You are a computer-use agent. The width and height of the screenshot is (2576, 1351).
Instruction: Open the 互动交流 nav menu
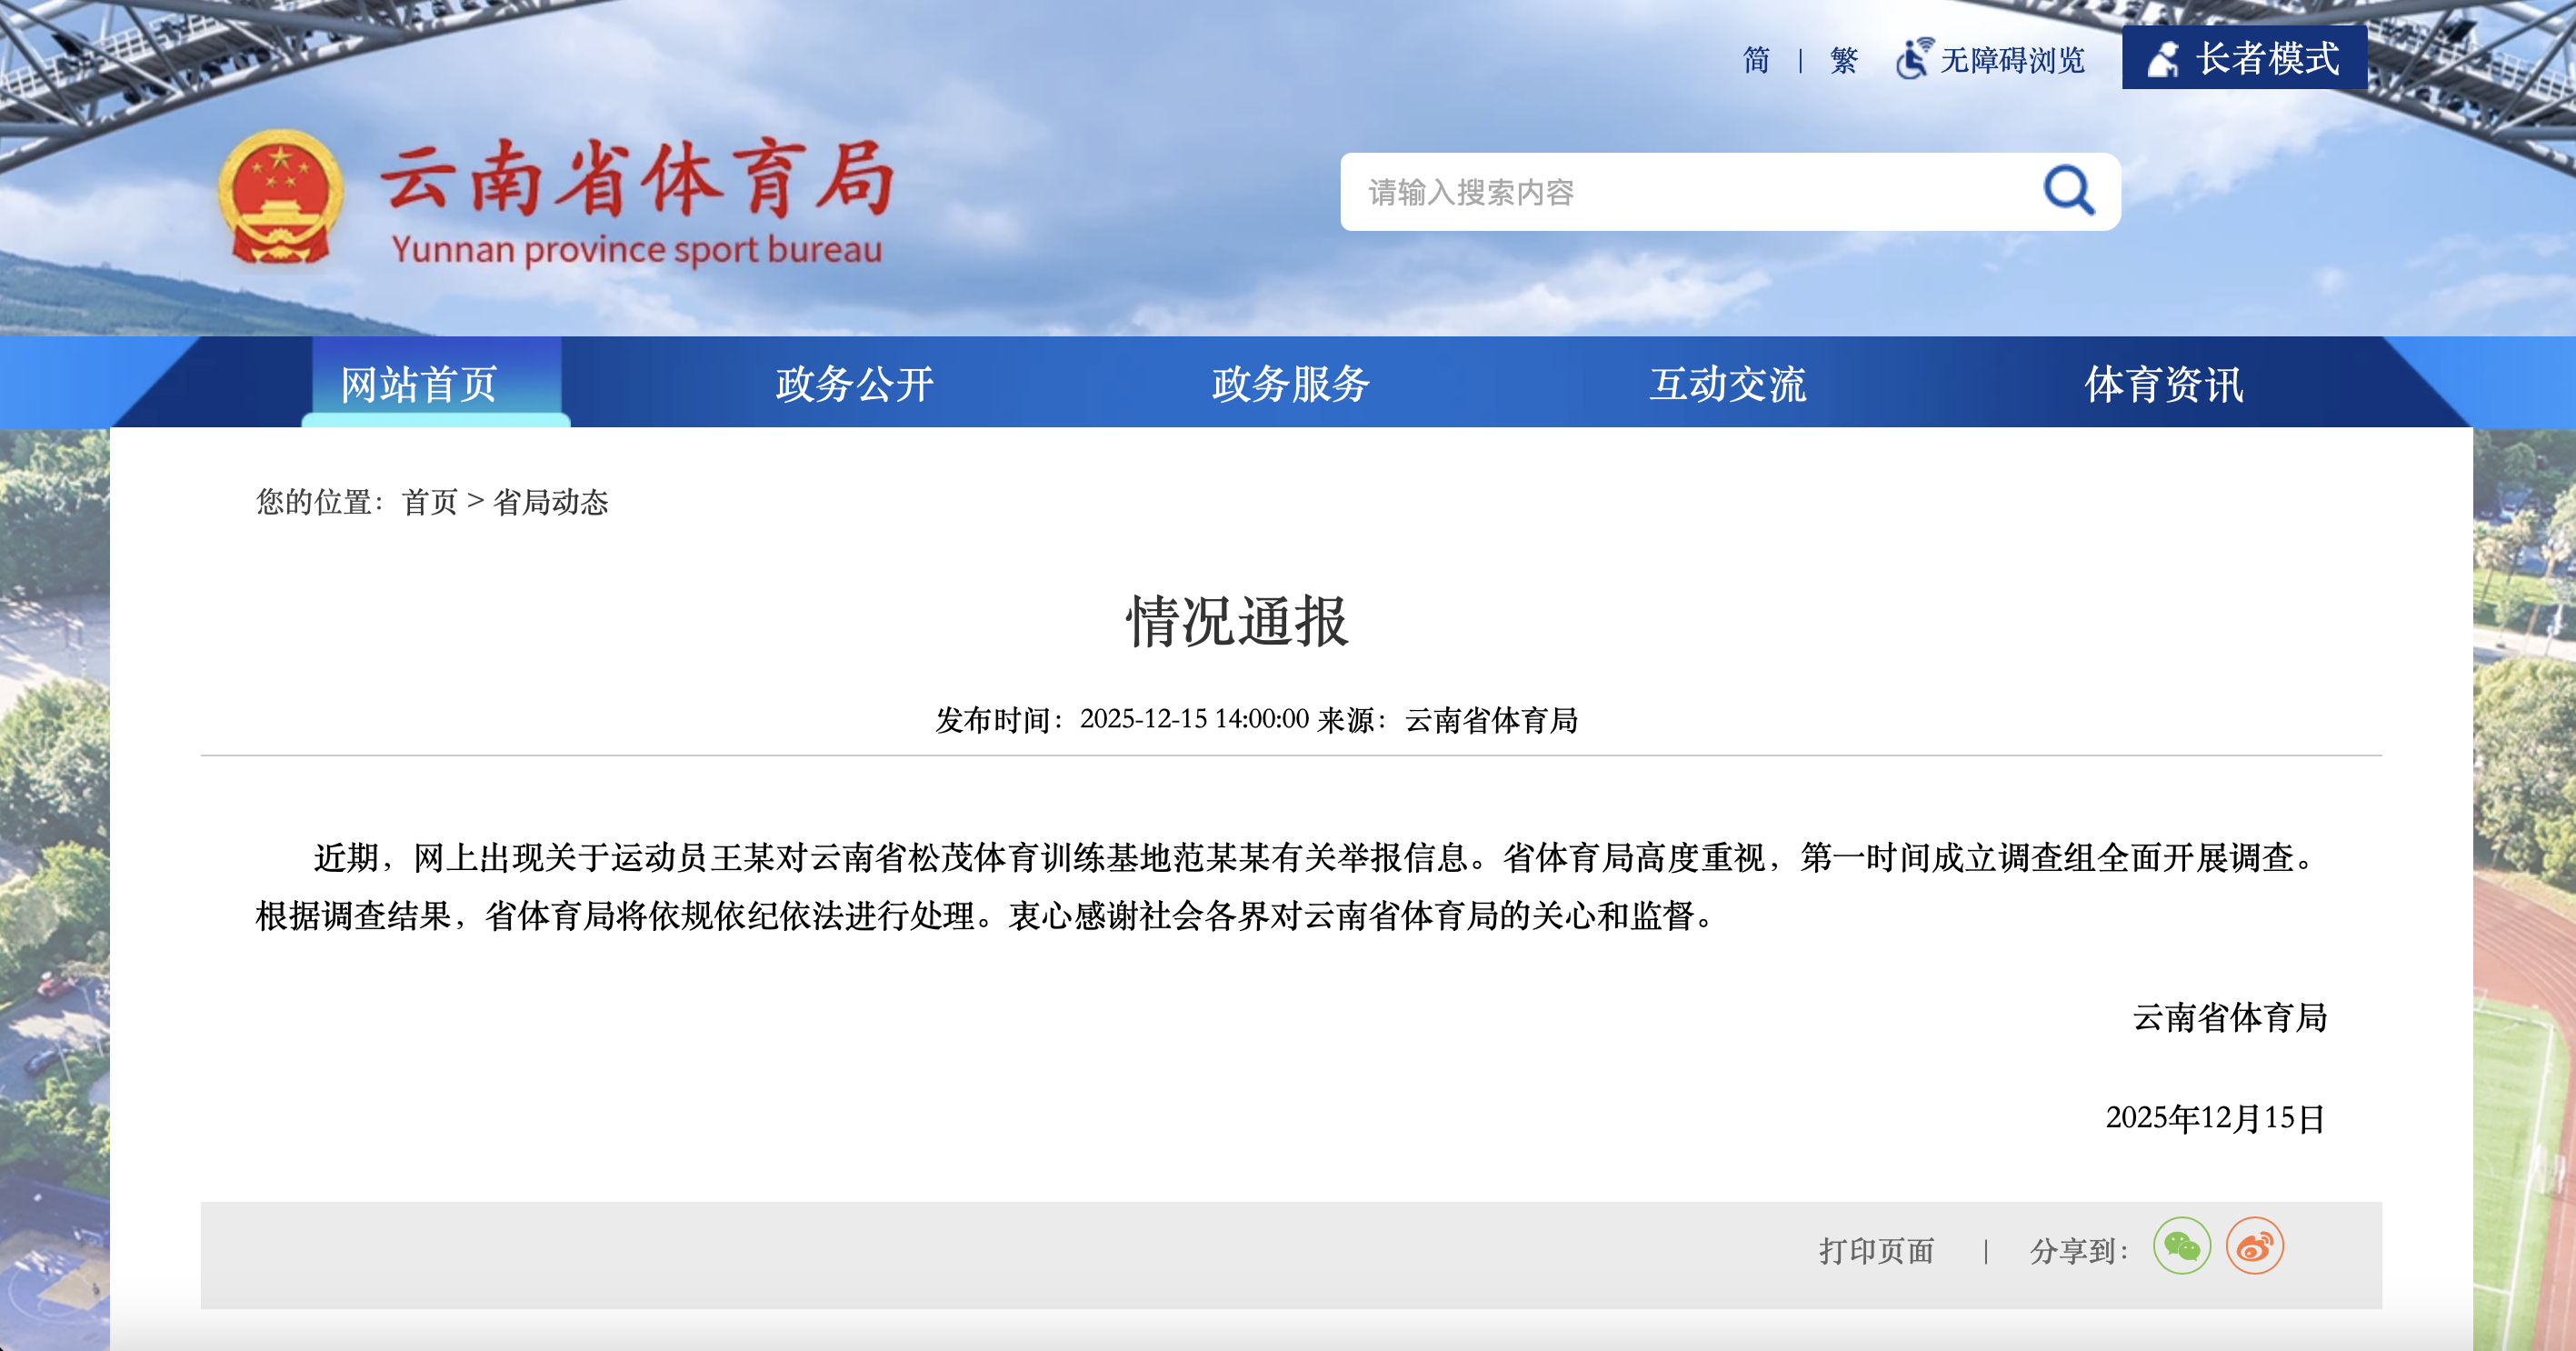click(1728, 384)
